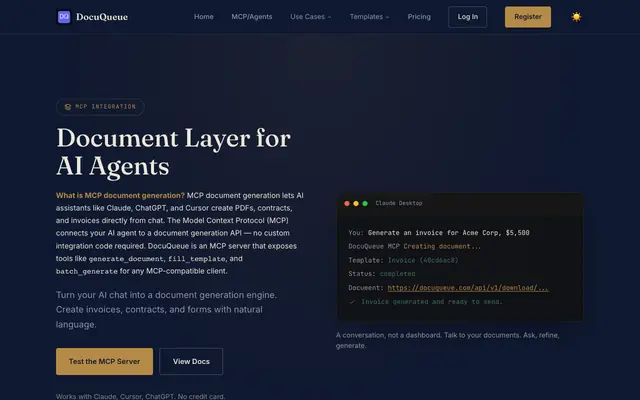
Task: Click the 'Claude Desktop' window title
Action: (x=399, y=203)
